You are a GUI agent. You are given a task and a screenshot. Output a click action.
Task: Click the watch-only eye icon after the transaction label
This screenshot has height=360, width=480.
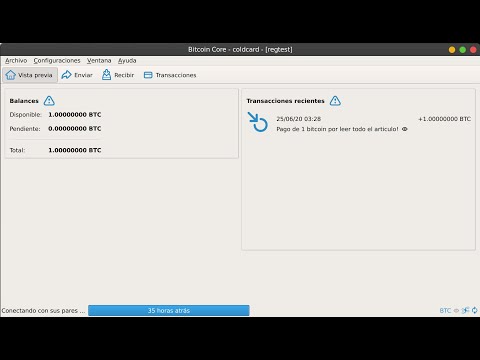click(x=405, y=129)
